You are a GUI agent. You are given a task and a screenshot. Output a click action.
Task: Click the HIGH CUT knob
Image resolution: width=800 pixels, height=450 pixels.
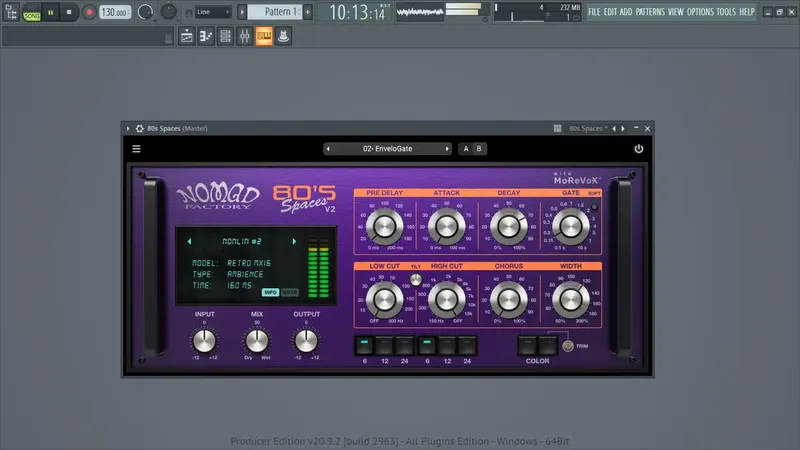pos(446,299)
